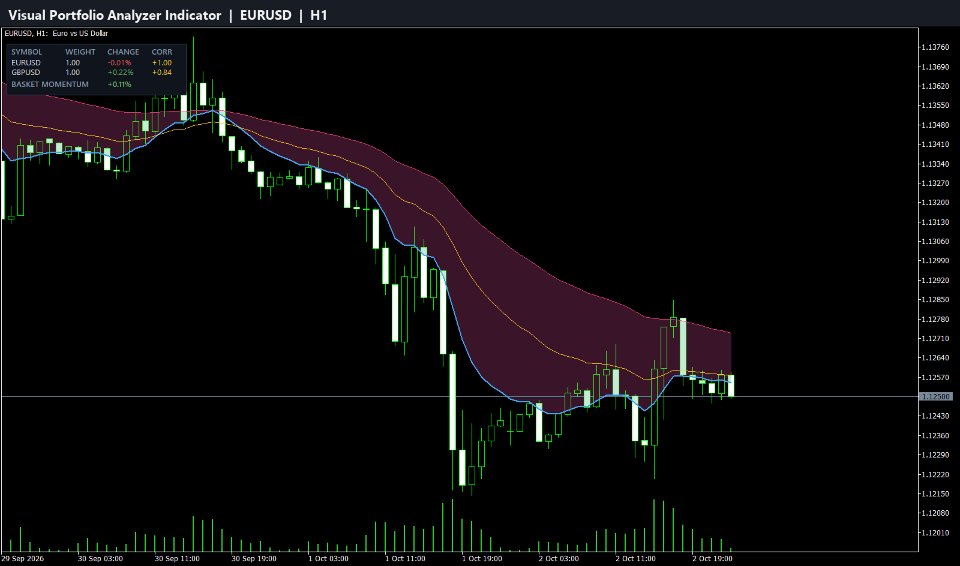Click price axis label 1.12150
The image size is (960, 566).
pos(937,494)
